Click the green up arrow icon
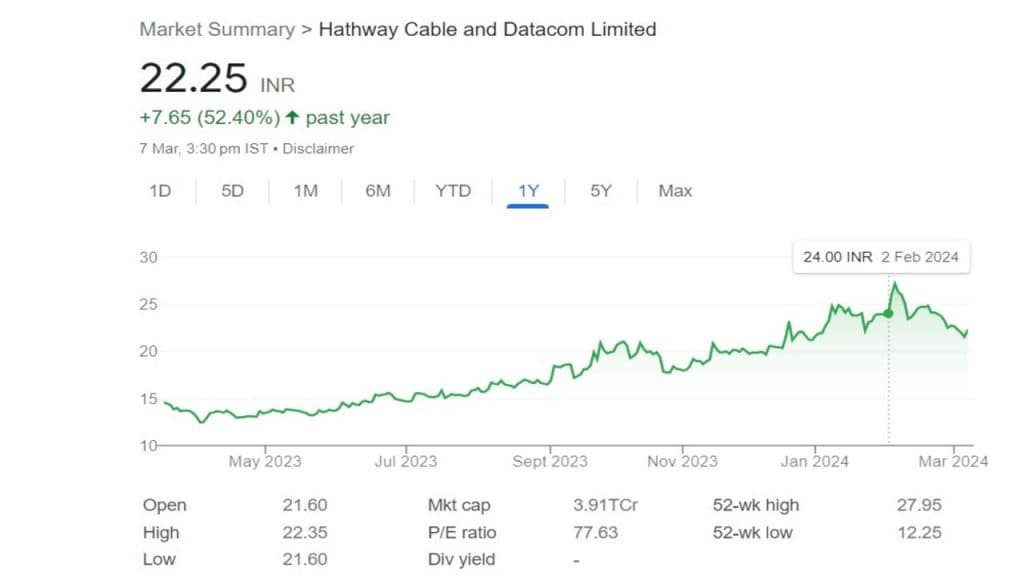Screen dimensions: 1024x576 coord(292,118)
